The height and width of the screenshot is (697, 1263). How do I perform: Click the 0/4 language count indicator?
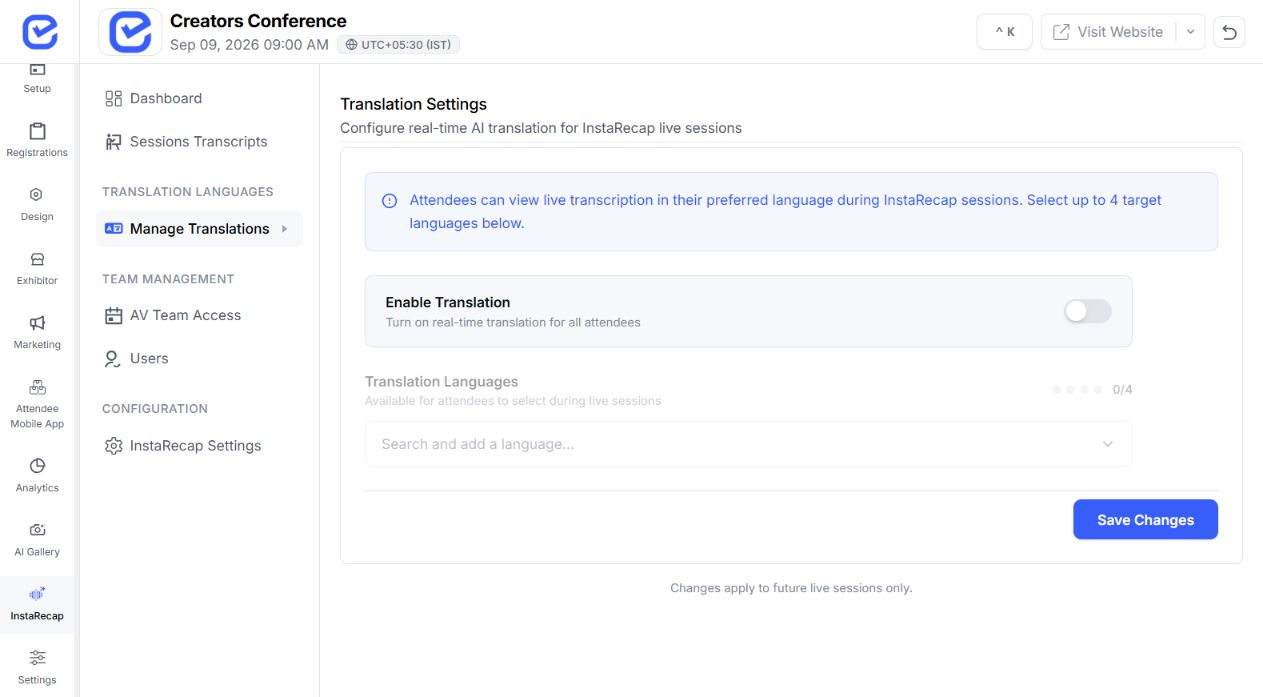pyautogui.click(x=1122, y=390)
